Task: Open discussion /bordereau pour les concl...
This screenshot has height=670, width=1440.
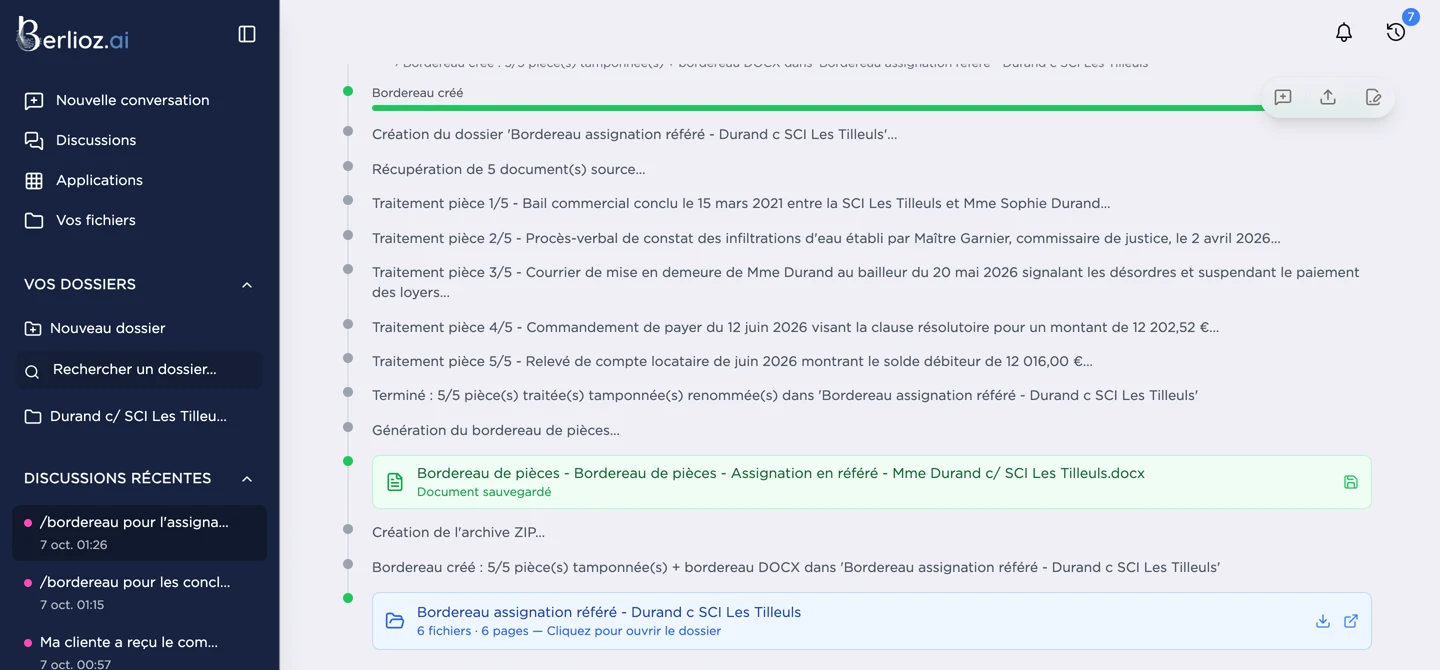Action: [x=140, y=592]
